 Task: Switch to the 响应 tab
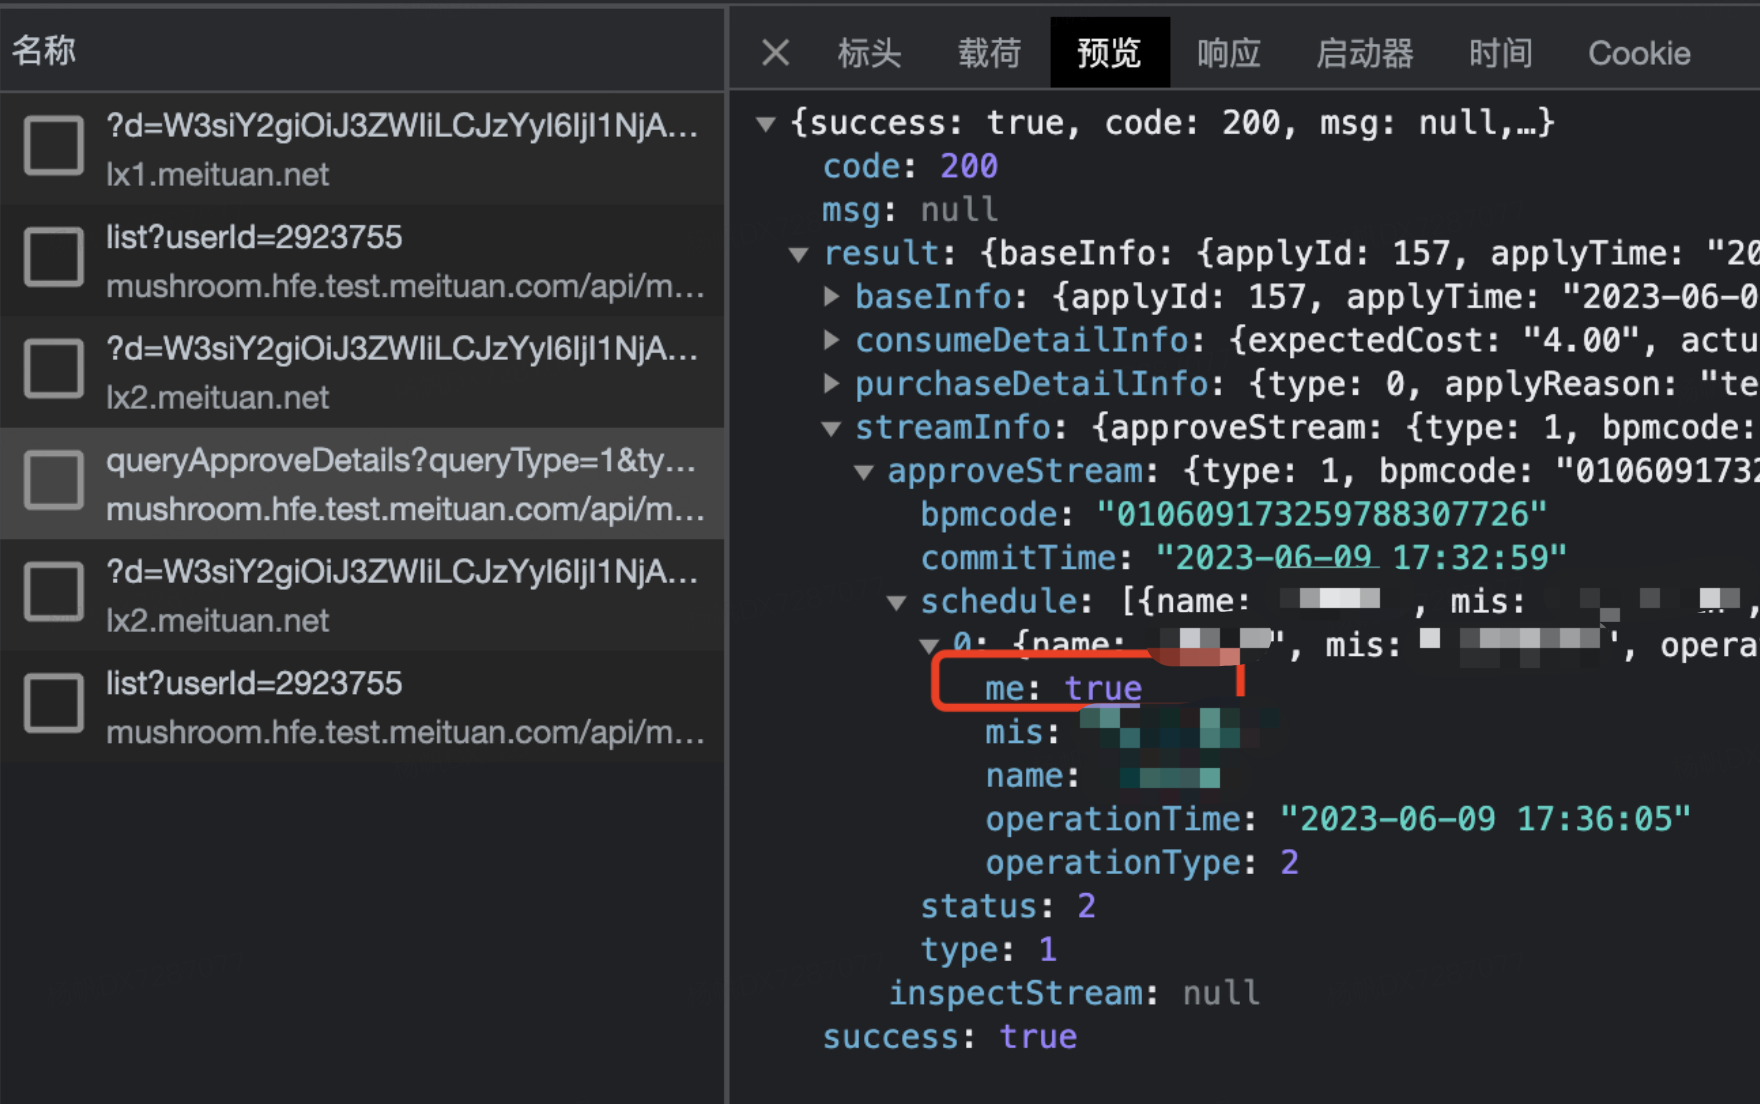tap(1228, 53)
